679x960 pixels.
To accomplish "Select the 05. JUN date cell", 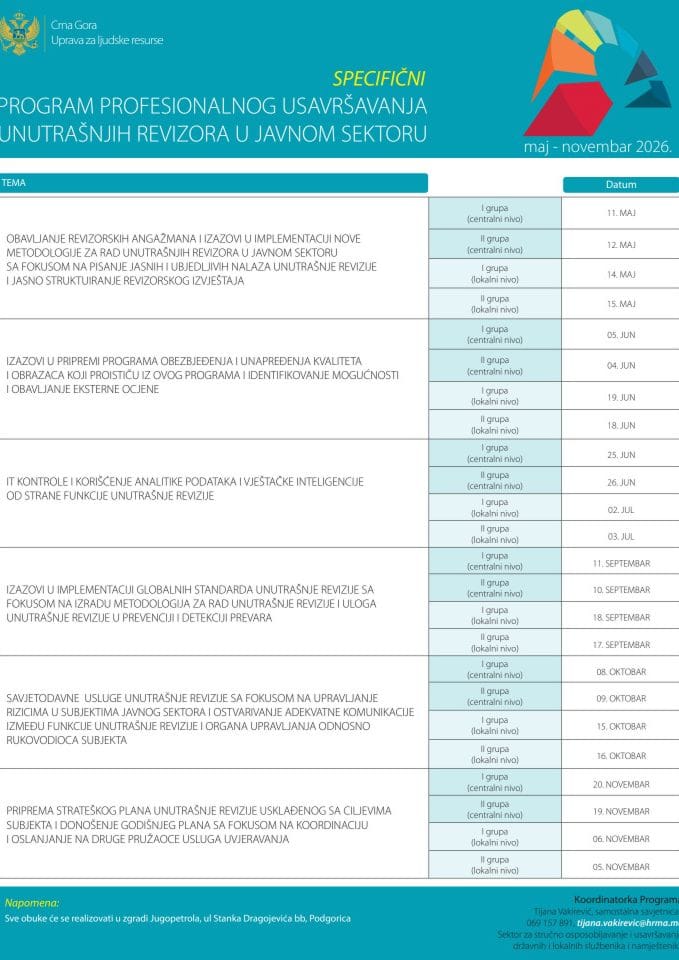I will [x=621, y=335].
